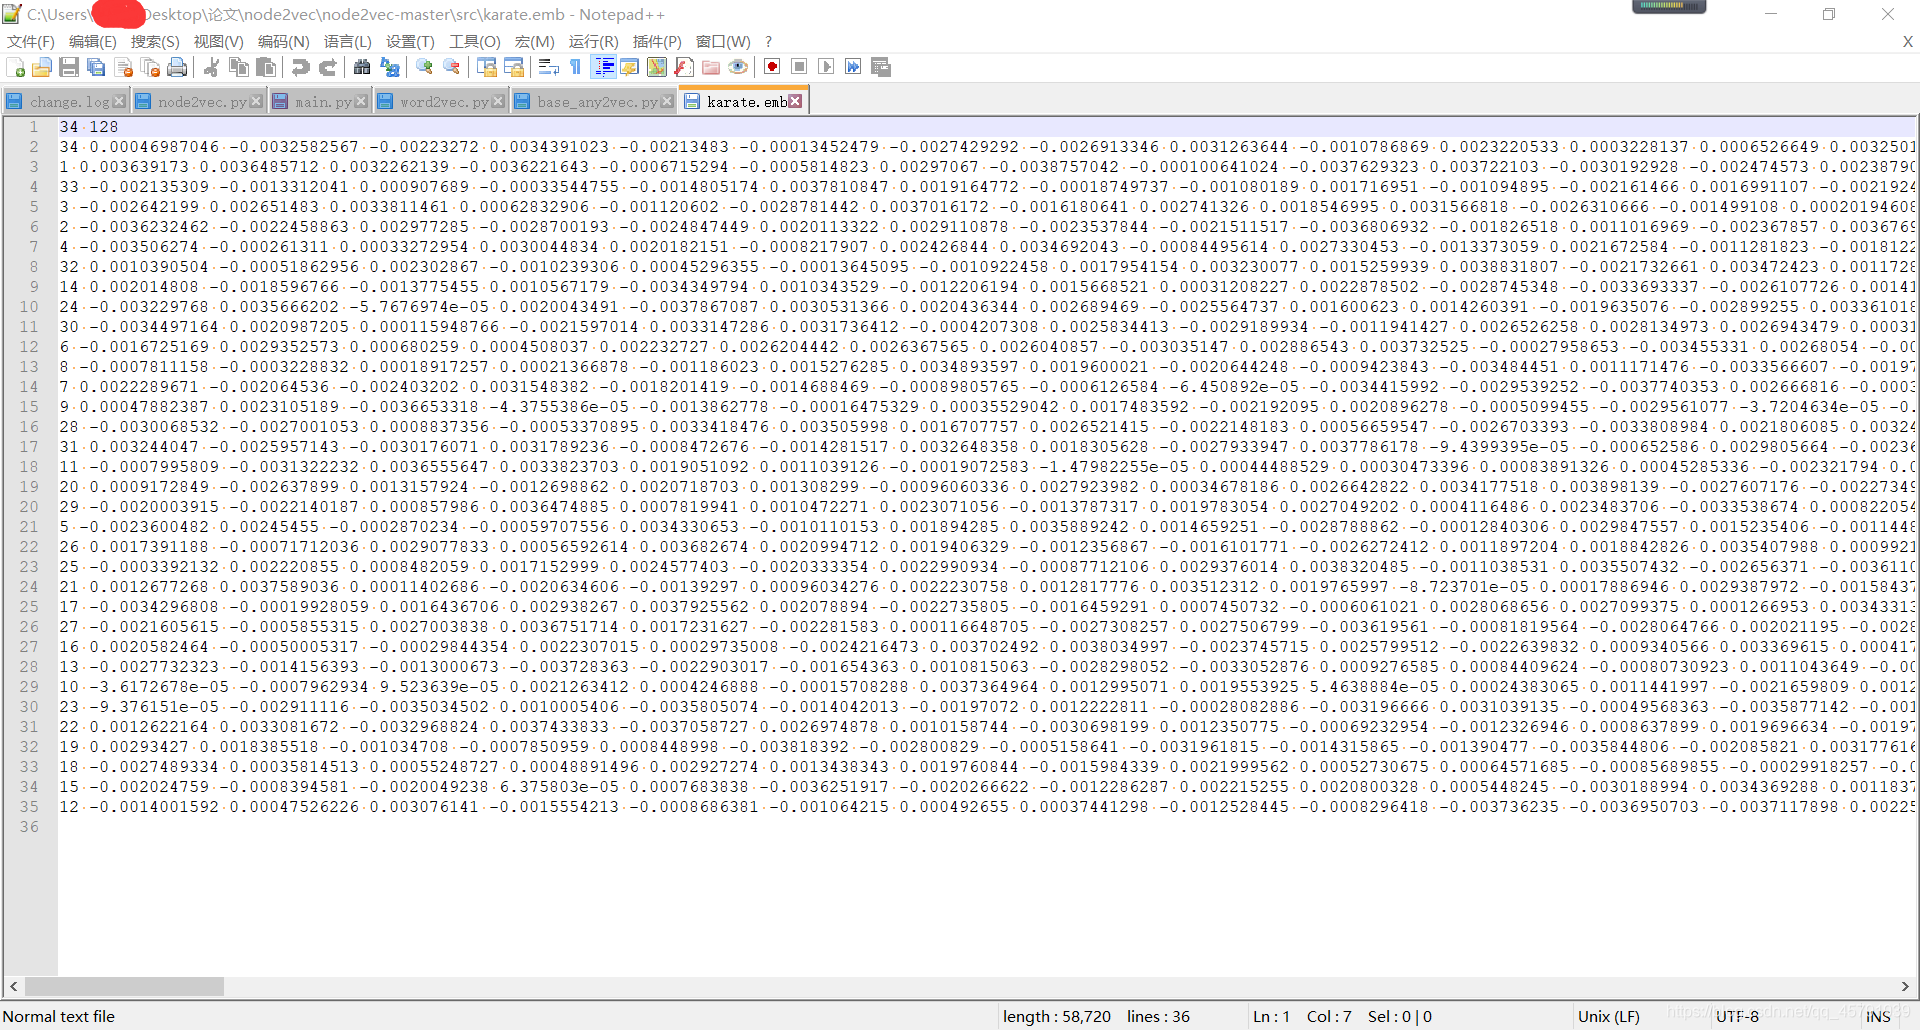Click INS mode indicator in status bar
Viewport: 1920px width, 1030px height.
(1877, 1016)
